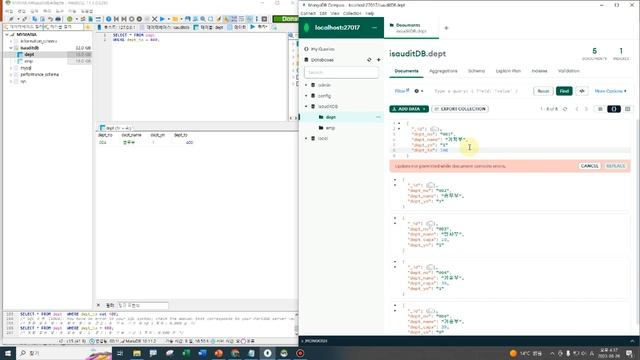Image resolution: width=640 pixels, height=360 pixels.
Task: Go to the next results page
Action: click(x=587, y=109)
